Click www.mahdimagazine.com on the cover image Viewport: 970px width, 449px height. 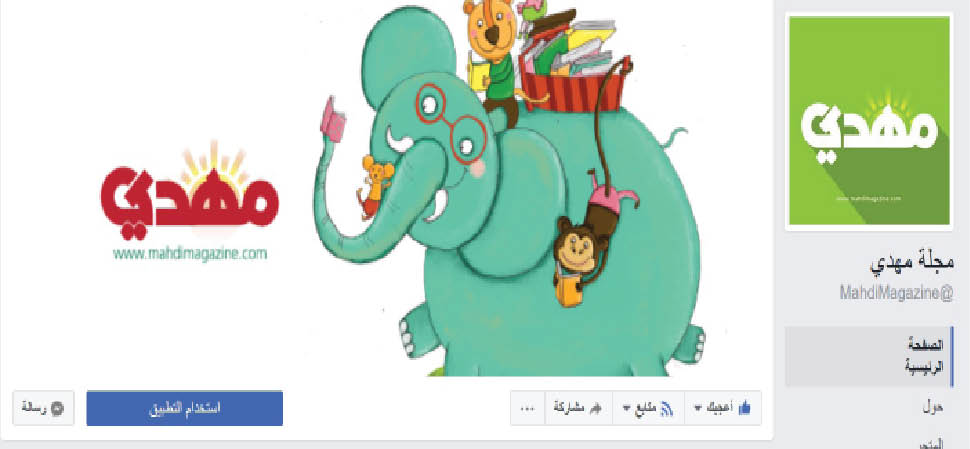click(190, 254)
